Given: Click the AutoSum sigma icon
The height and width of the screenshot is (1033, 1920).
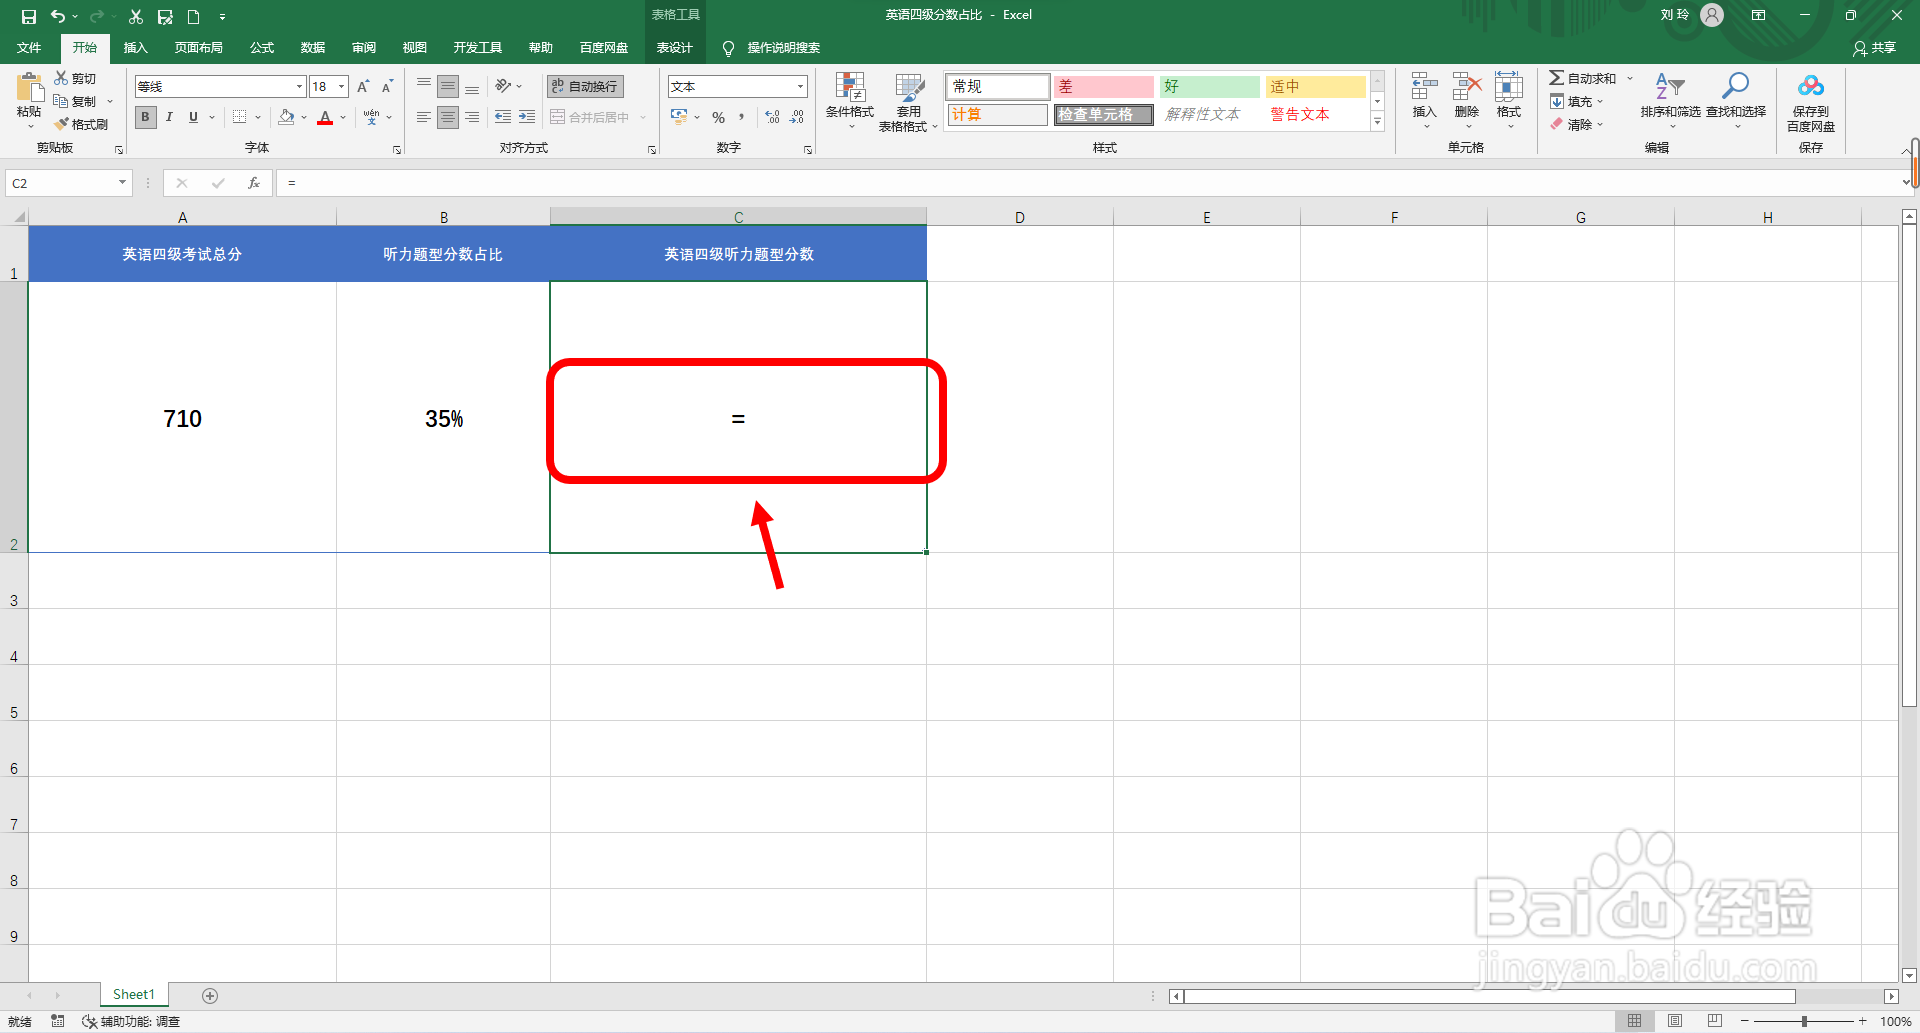Looking at the screenshot, I should click(1556, 78).
